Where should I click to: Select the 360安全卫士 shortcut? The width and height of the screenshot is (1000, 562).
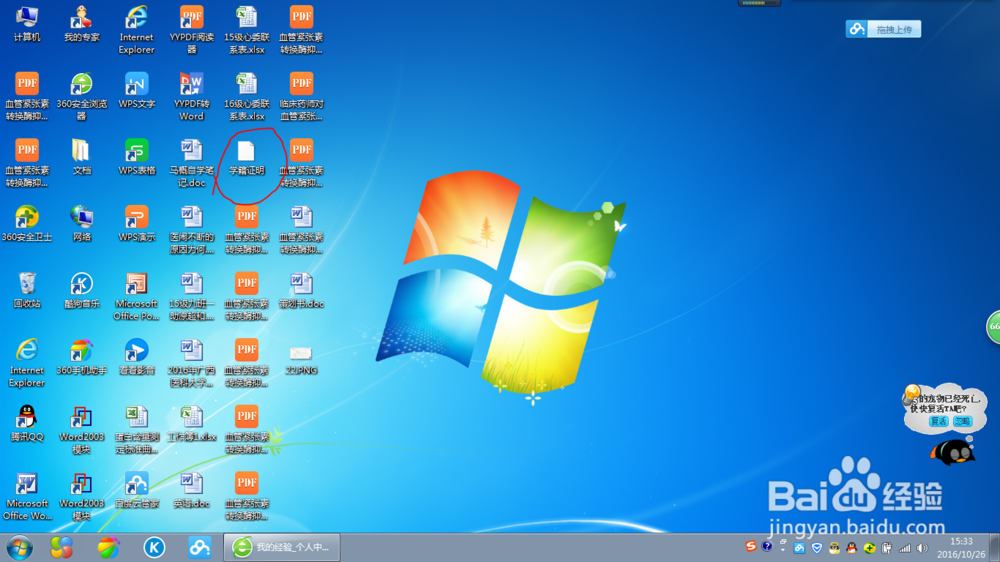(x=27, y=224)
